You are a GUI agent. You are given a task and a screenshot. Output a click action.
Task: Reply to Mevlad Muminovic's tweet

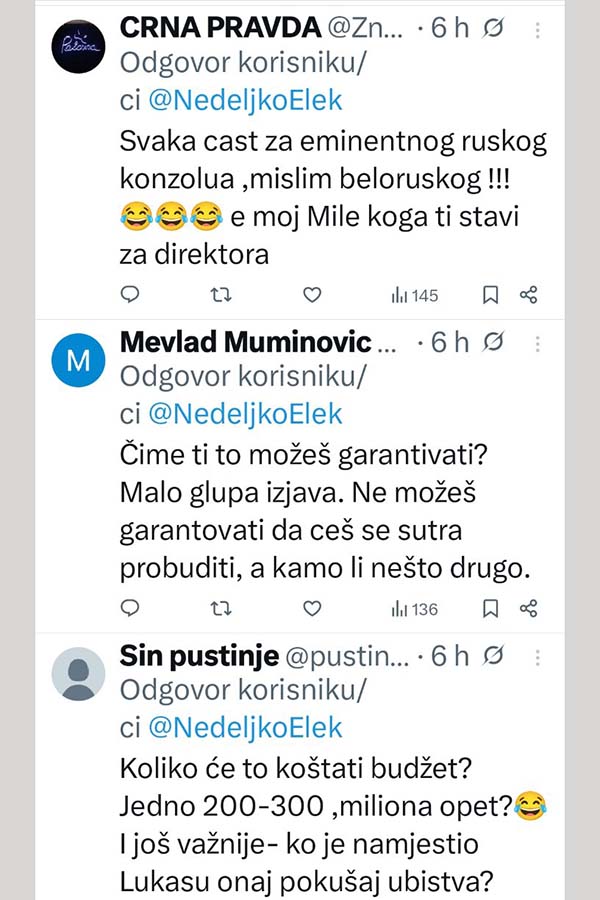(x=129, y=608)
